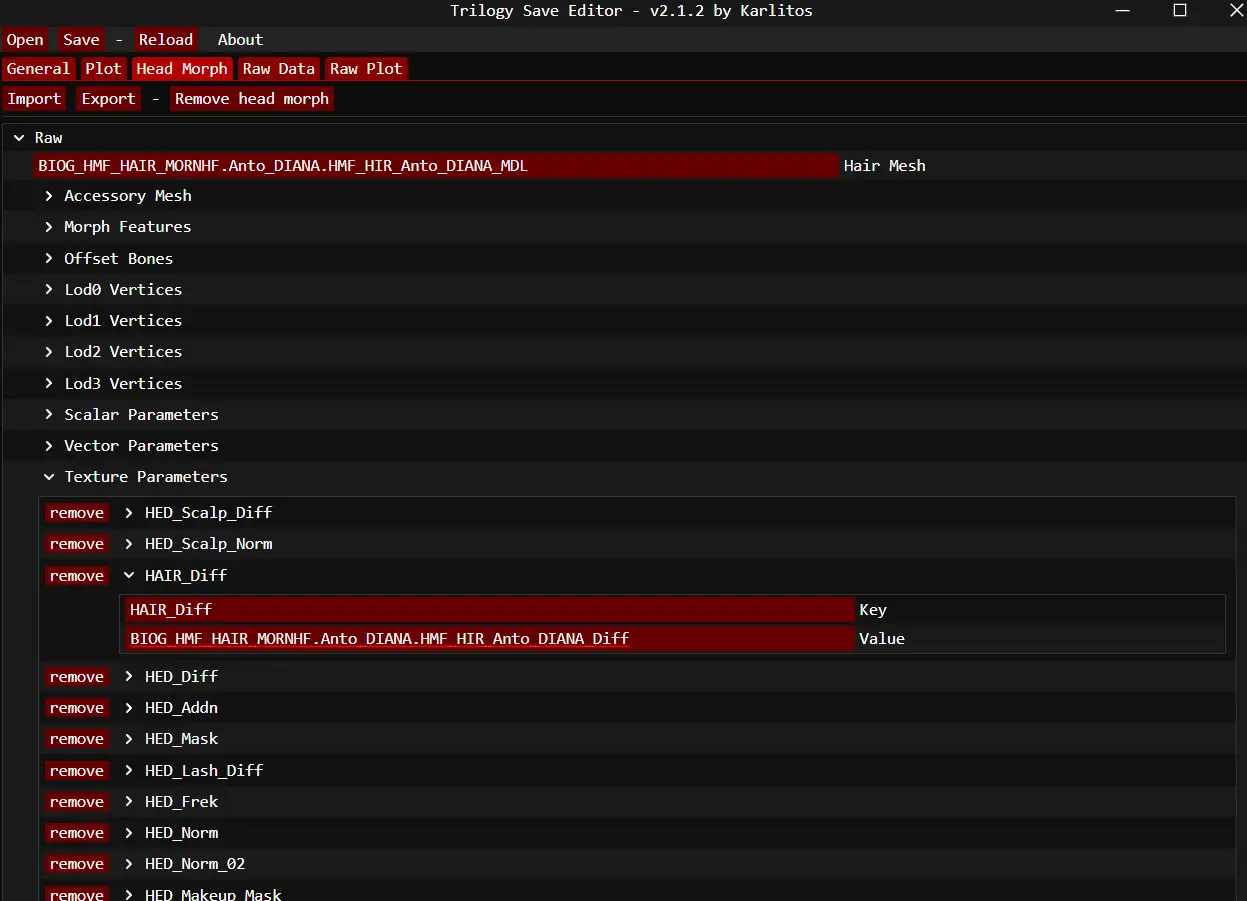Expand the HED_Mask entry

129,739
